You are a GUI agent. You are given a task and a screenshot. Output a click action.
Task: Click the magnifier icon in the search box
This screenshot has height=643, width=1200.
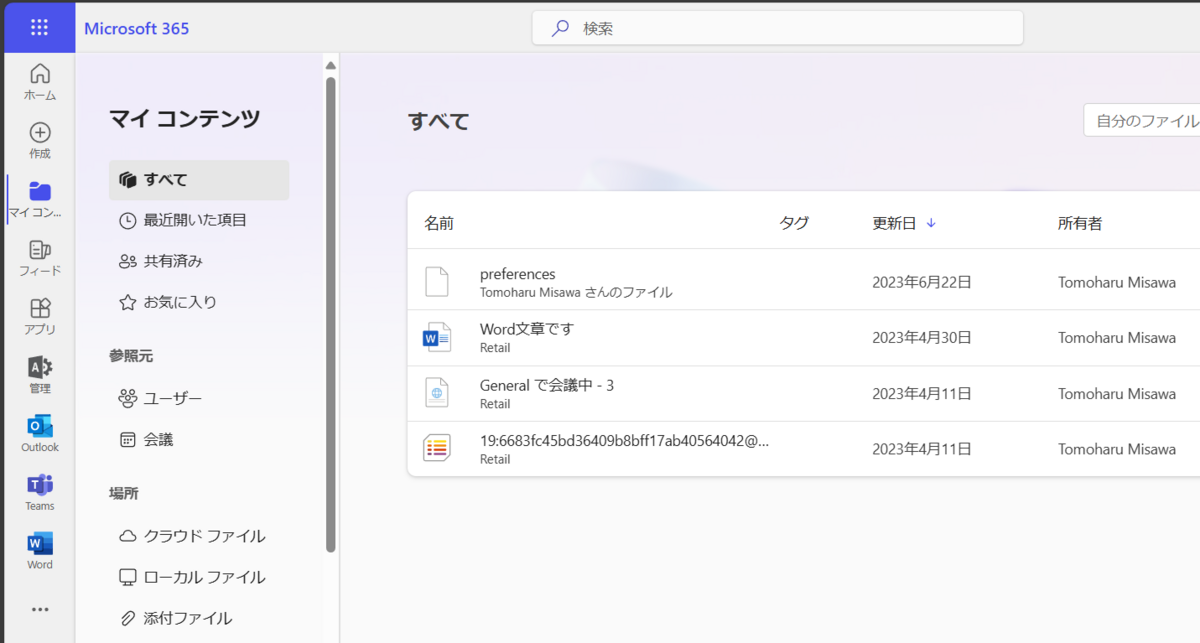point(561,28)
